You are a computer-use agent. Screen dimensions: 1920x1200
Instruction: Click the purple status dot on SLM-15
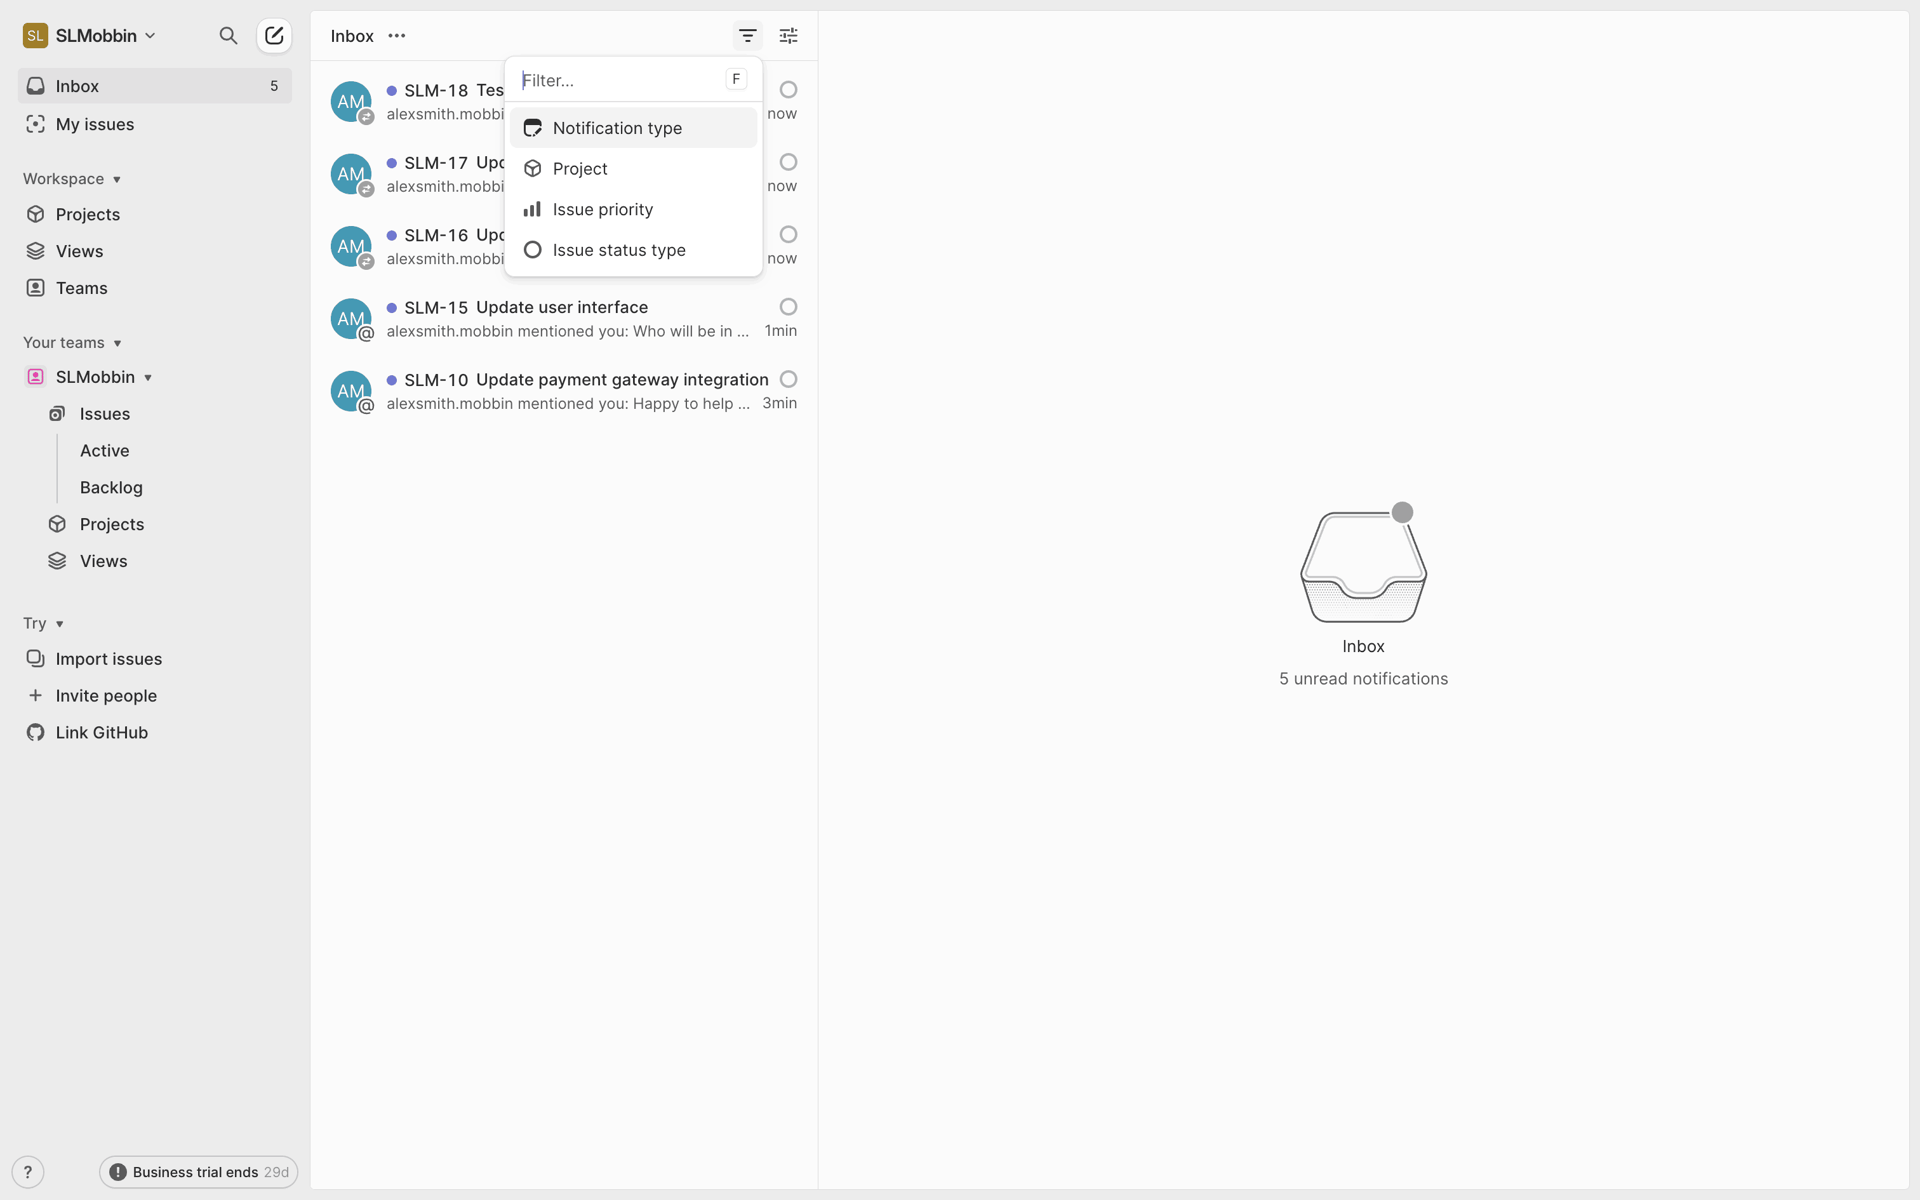pyautogui.click(x=392, y=308)
